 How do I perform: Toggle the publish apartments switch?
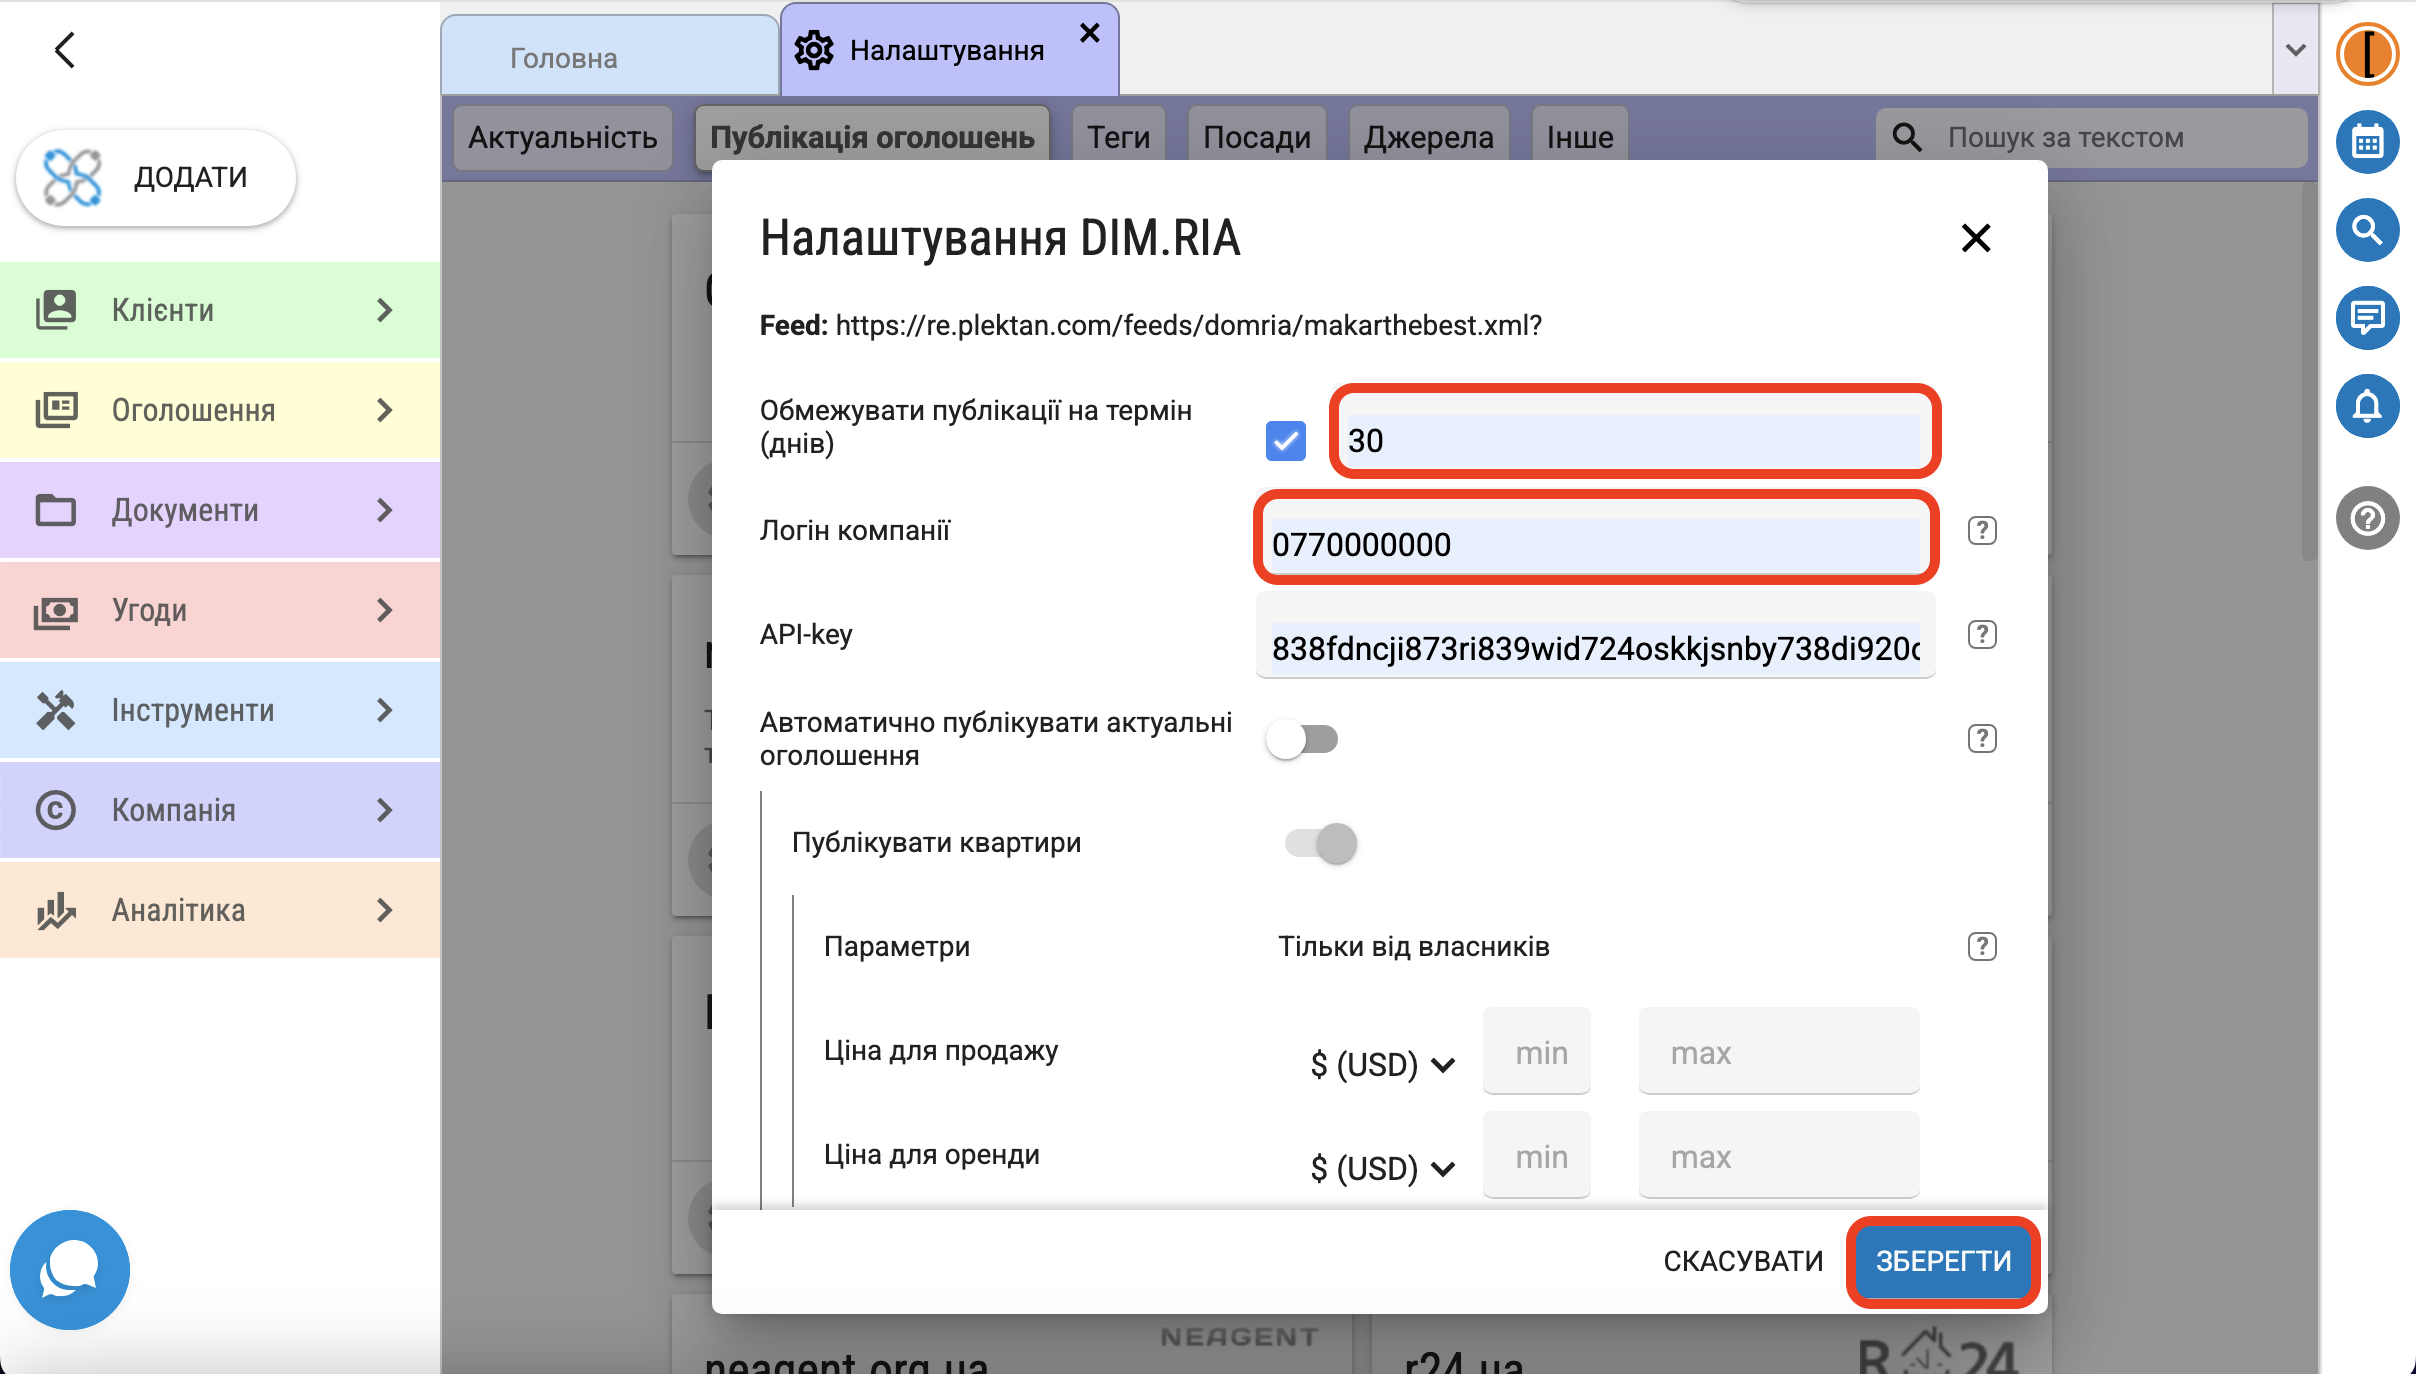[1321, 843]
